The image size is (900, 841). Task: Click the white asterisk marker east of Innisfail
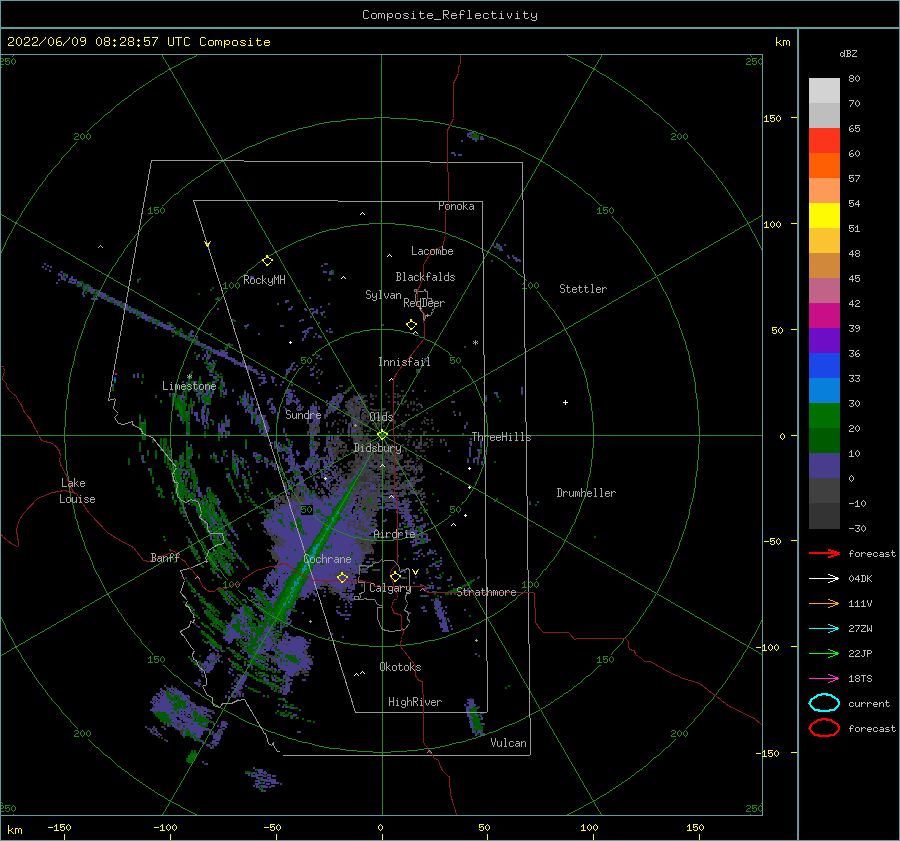coord(475,343)
